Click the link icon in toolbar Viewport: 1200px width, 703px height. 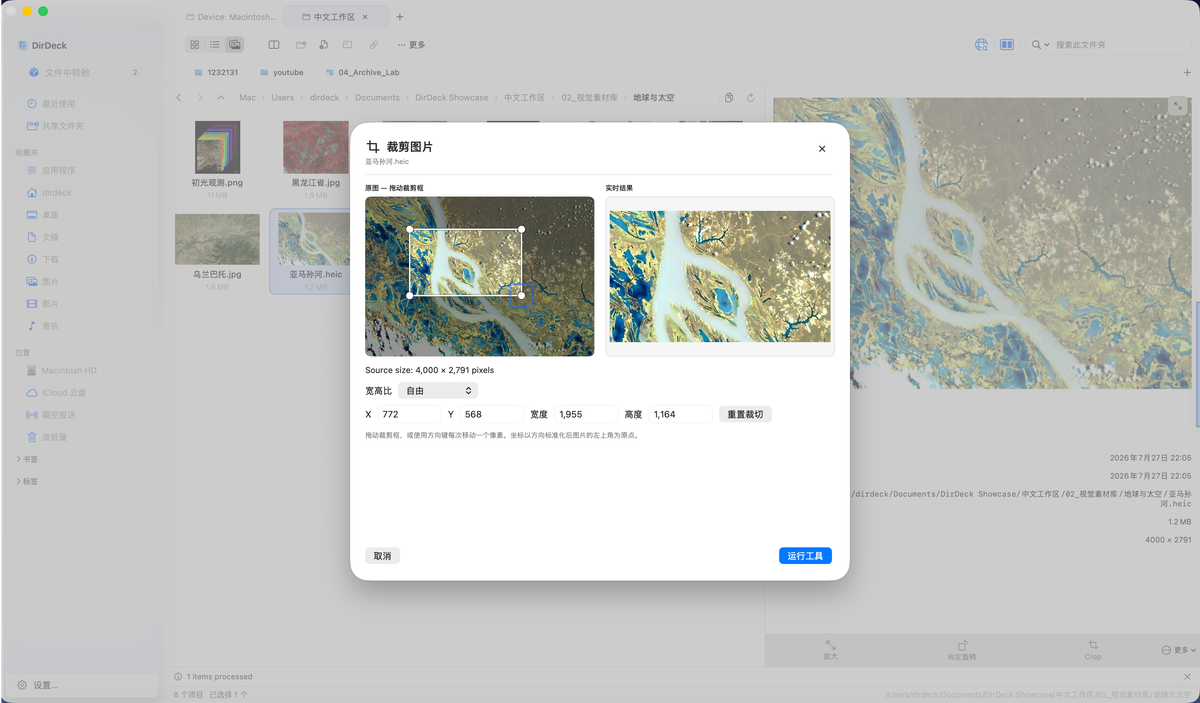point(373,45)
